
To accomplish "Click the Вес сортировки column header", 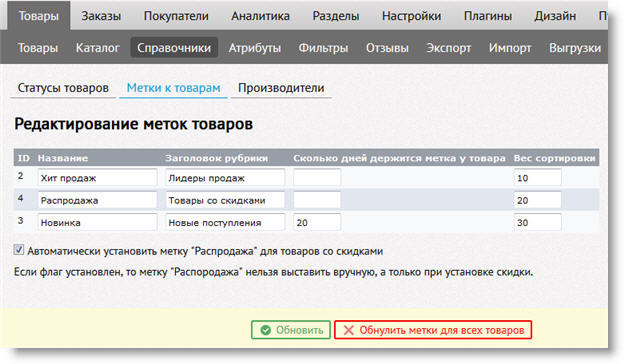I will tap(555, 158).
